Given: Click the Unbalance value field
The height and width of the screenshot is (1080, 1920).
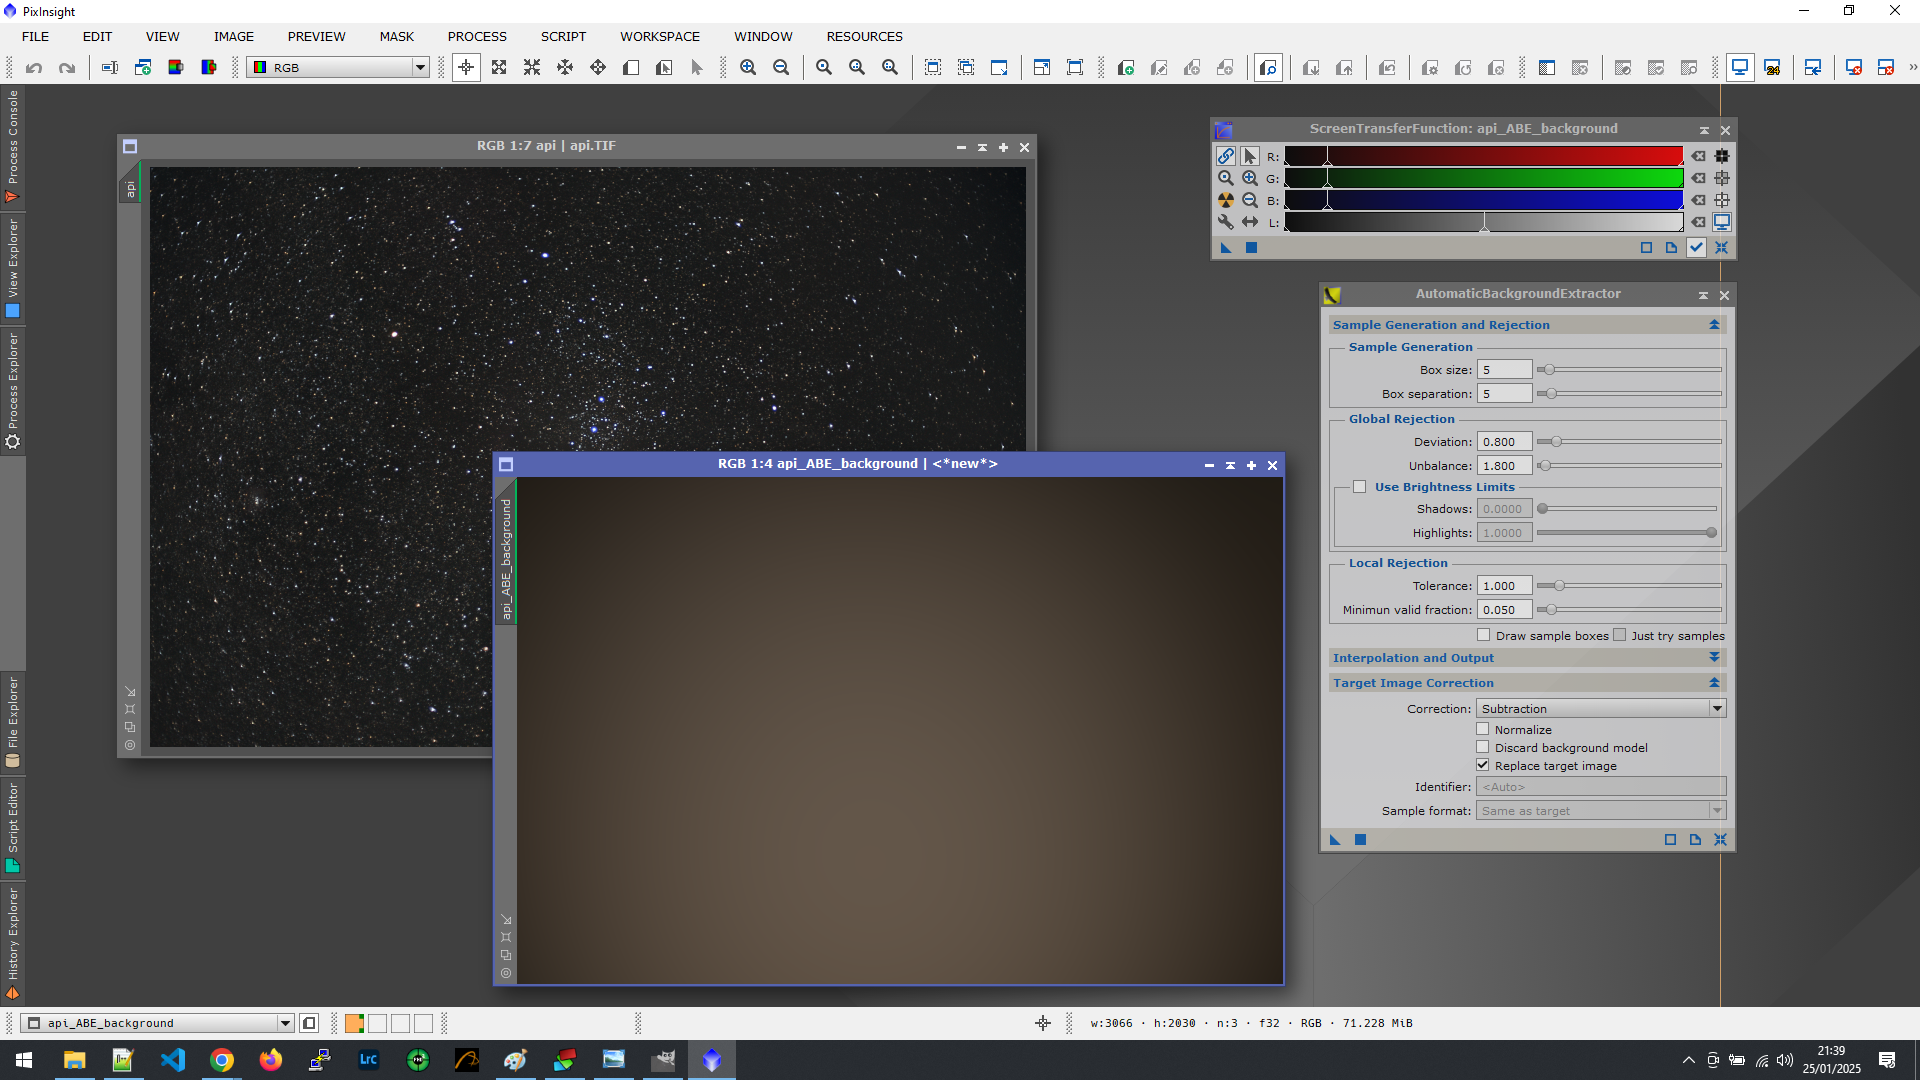Looking at the screenshot, I should 1504,466.
